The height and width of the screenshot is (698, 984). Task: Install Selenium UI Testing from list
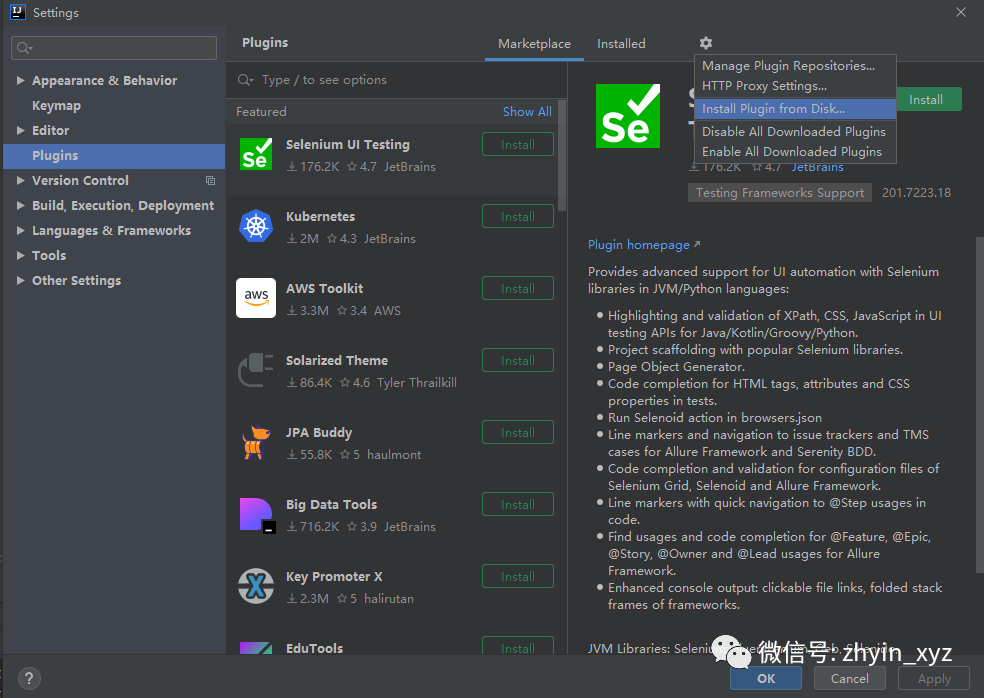pyautogui.click(x=518, y=144)
